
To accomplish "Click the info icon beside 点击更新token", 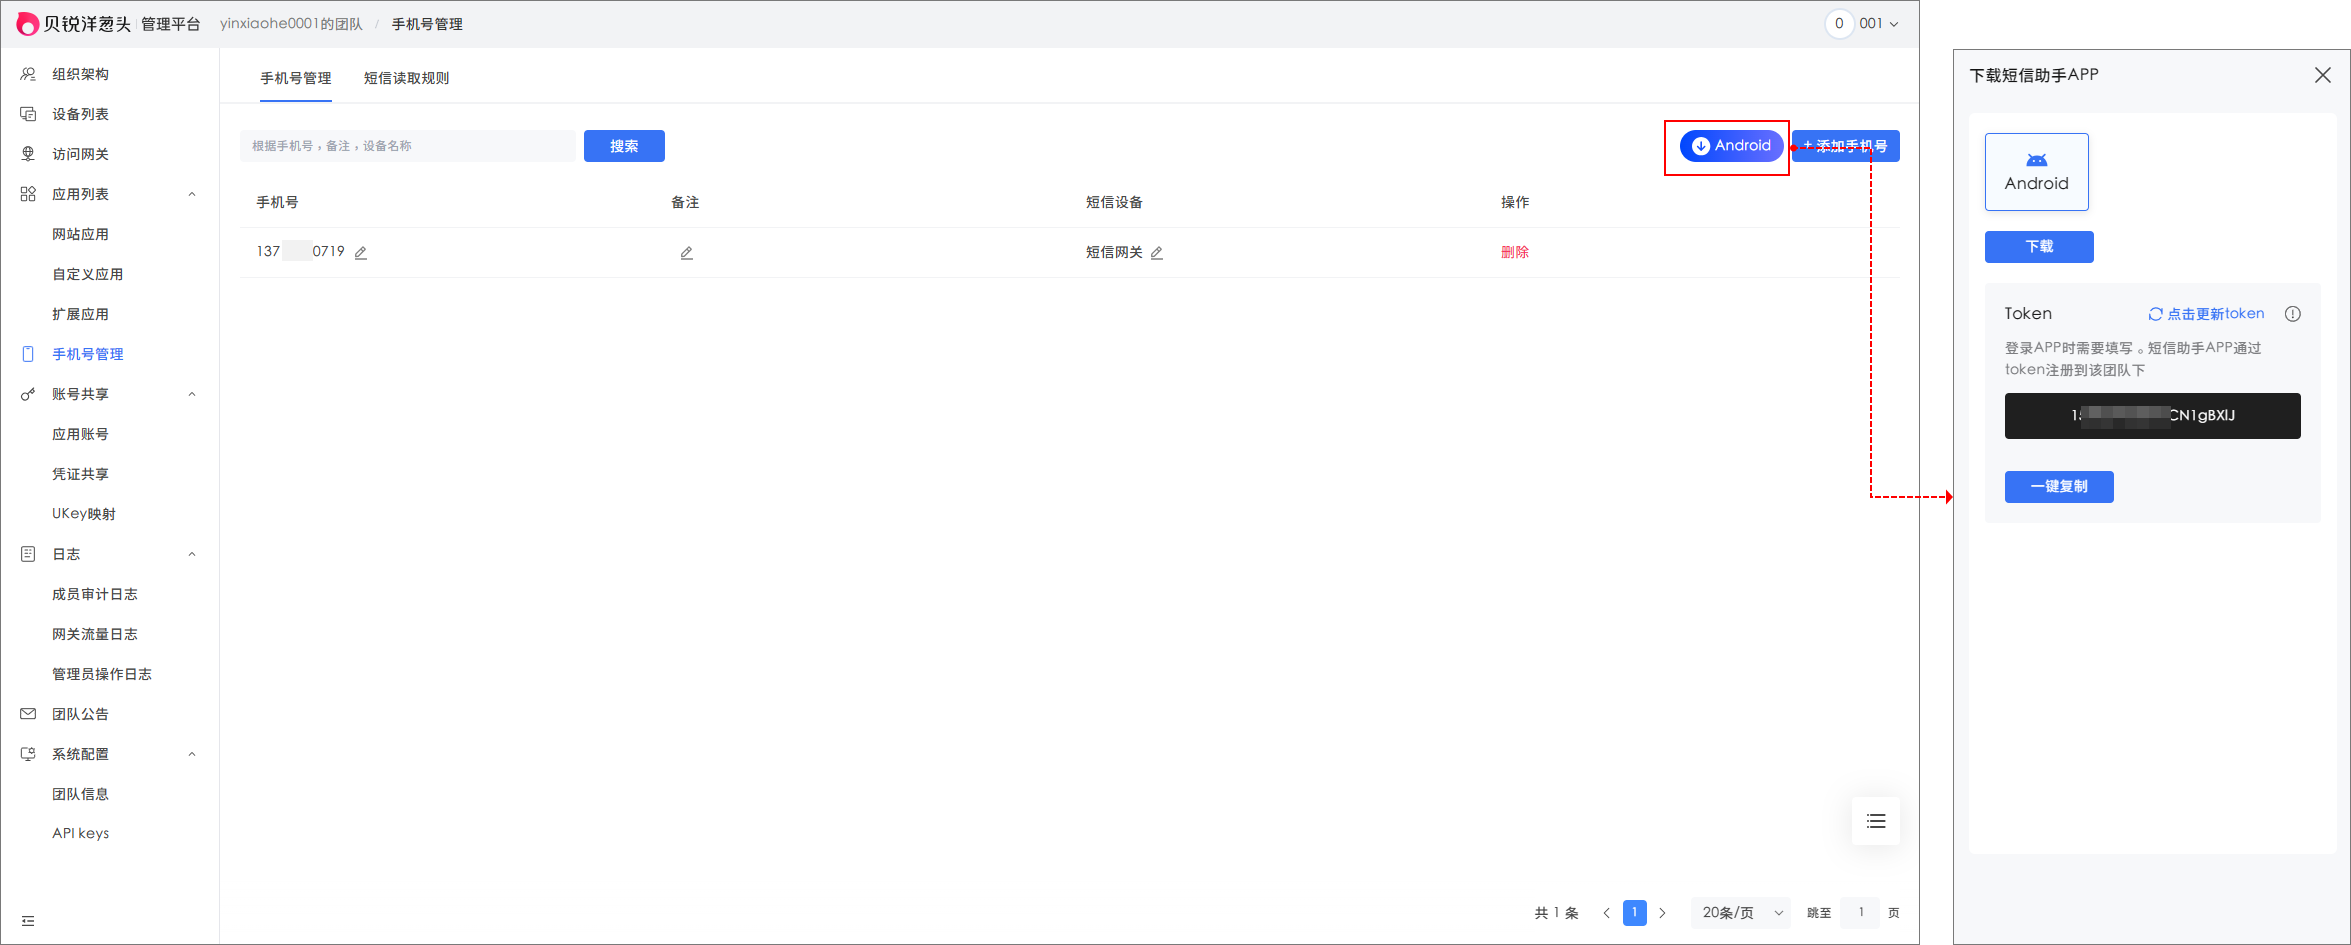I will [x=2293, y=314].
